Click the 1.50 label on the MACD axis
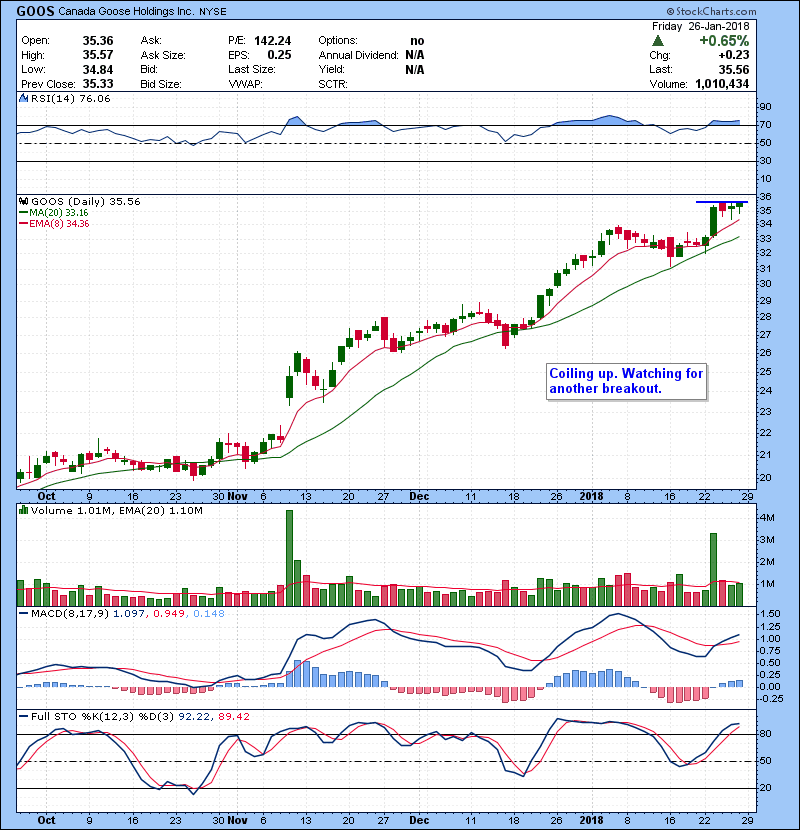 click(770, 614)
